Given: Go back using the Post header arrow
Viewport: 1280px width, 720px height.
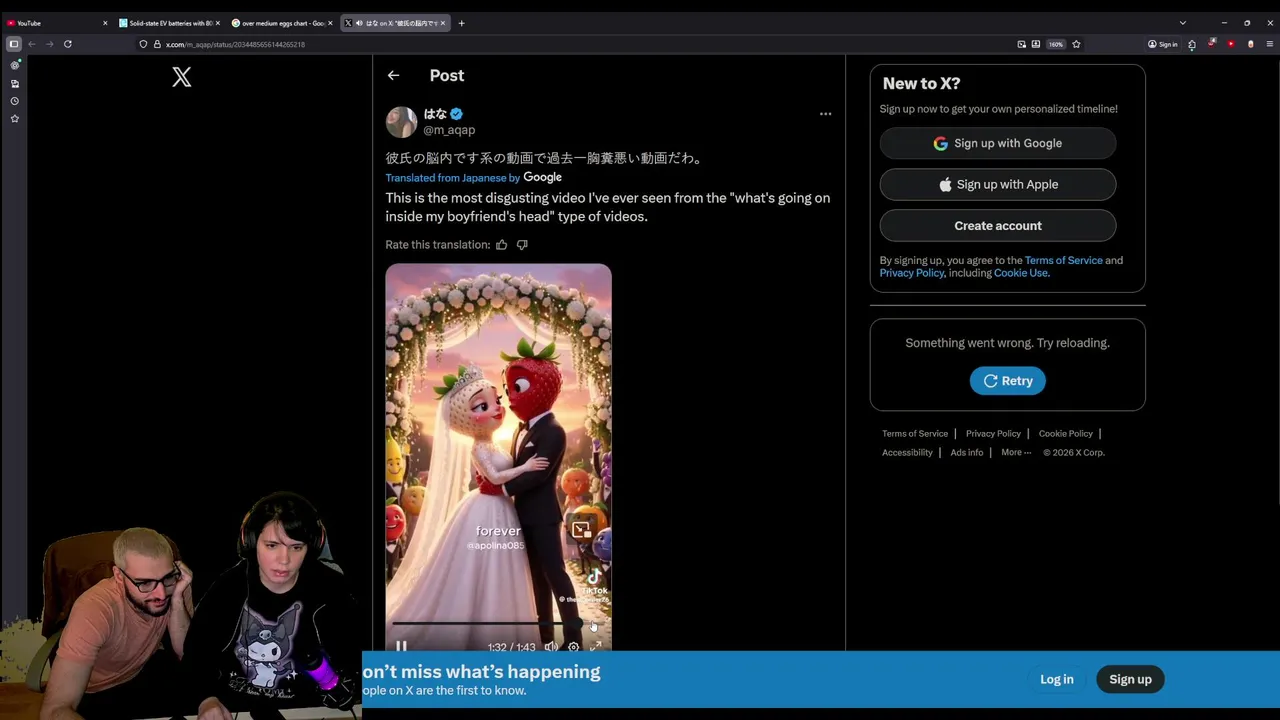Looking at the screenshot, I should tap(393, 75).
